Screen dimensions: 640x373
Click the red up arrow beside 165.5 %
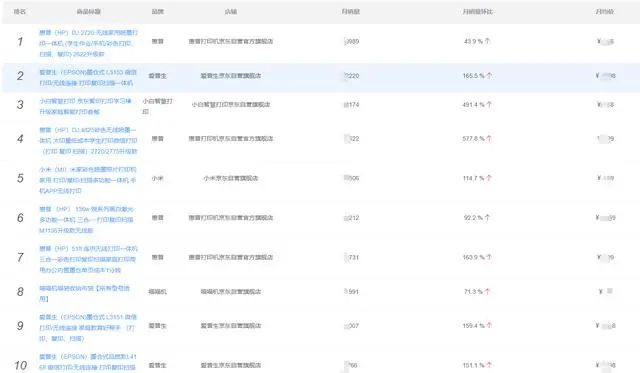[x=489, y=75]
